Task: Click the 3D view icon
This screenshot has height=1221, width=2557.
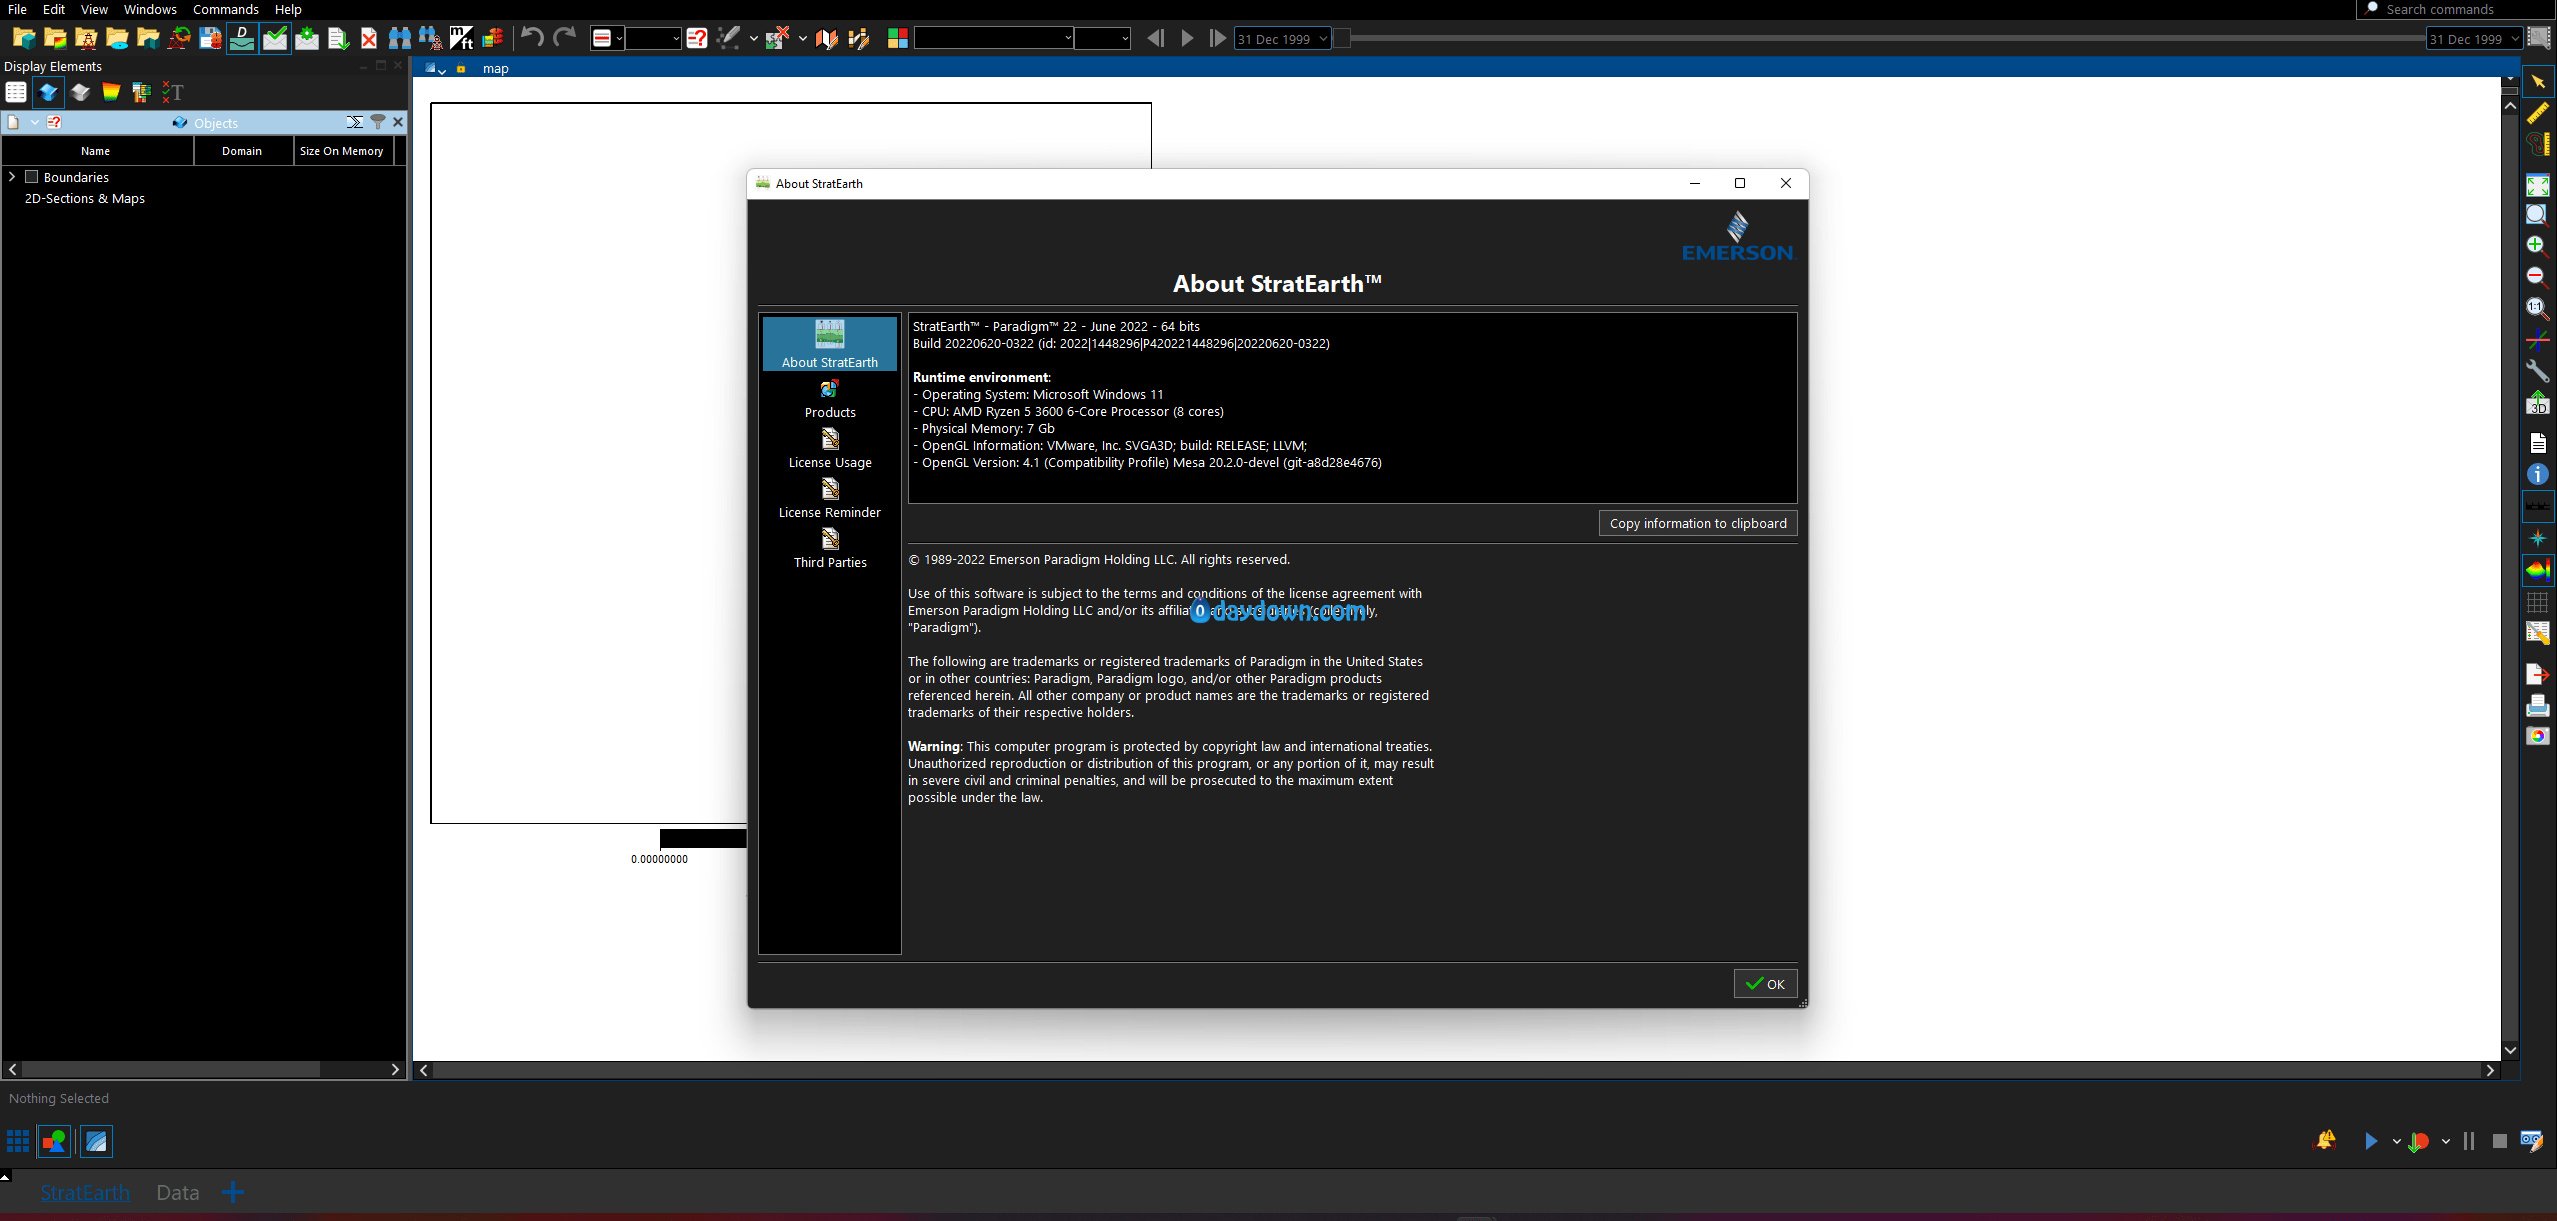Action: coord(2537,403)
